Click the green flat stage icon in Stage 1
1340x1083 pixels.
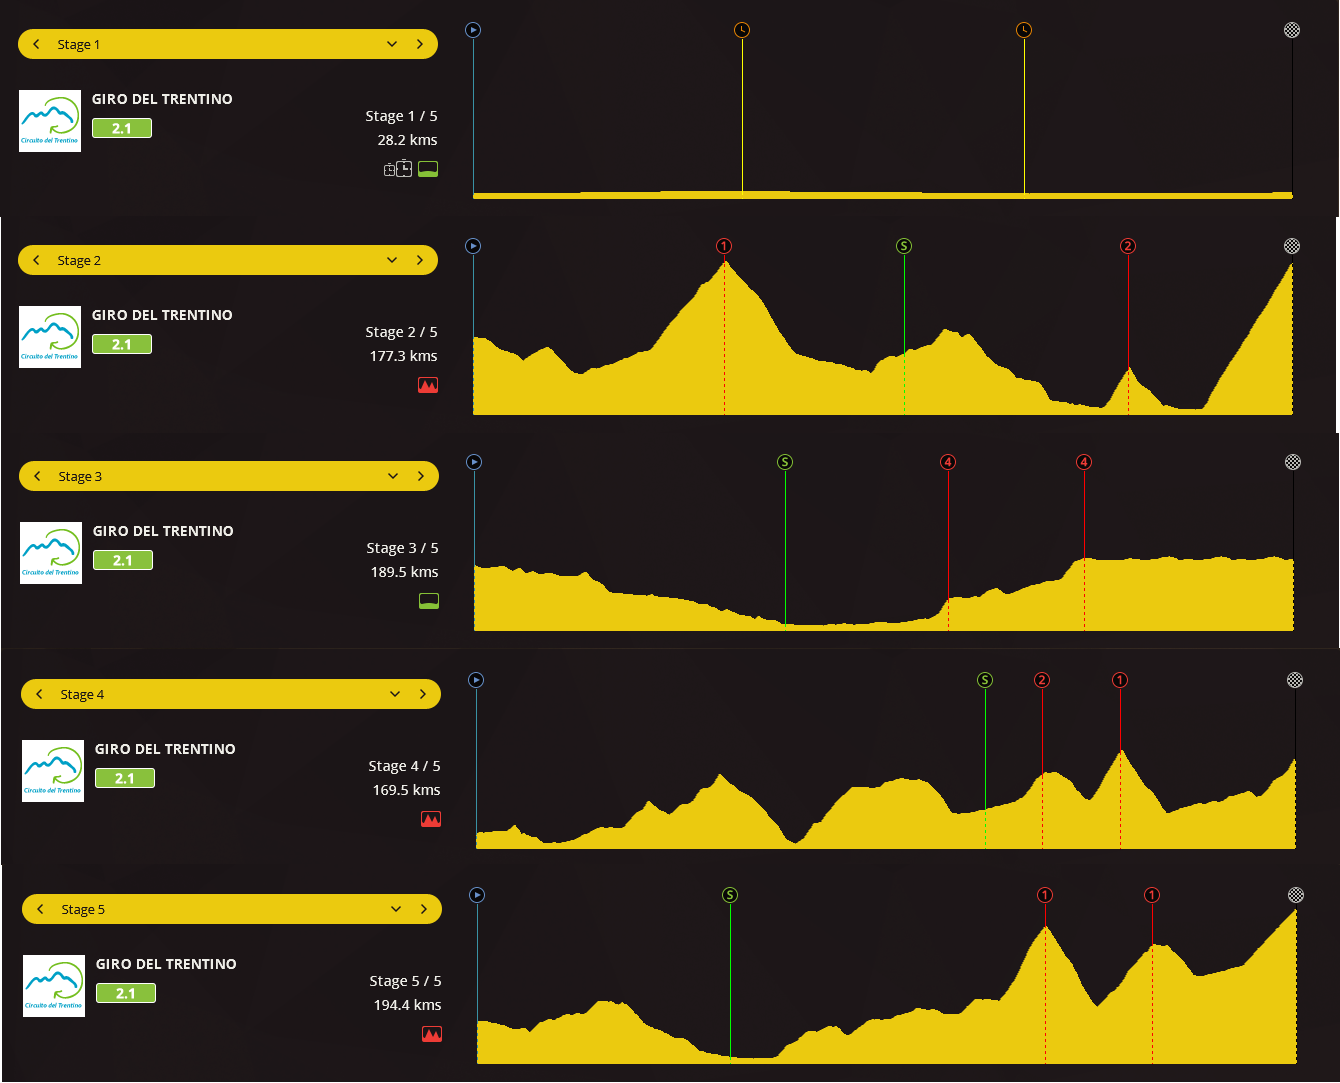428,169
